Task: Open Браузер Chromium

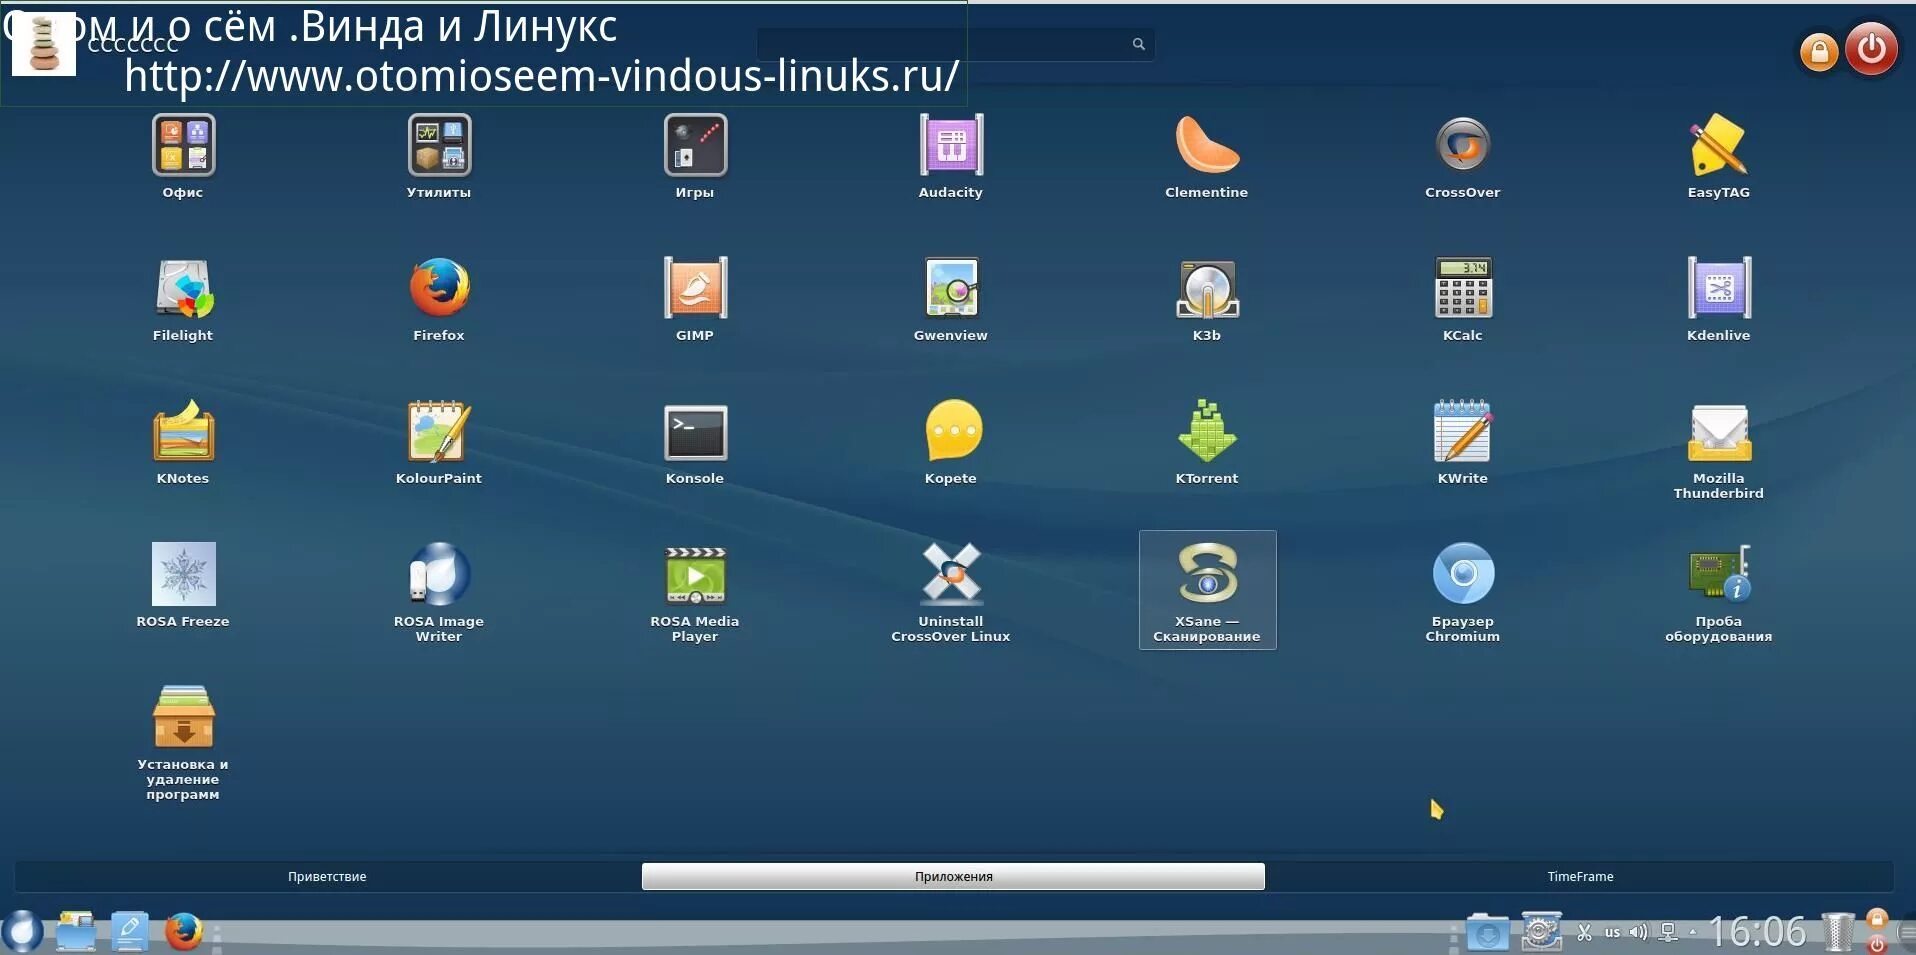Action: 1463,593
